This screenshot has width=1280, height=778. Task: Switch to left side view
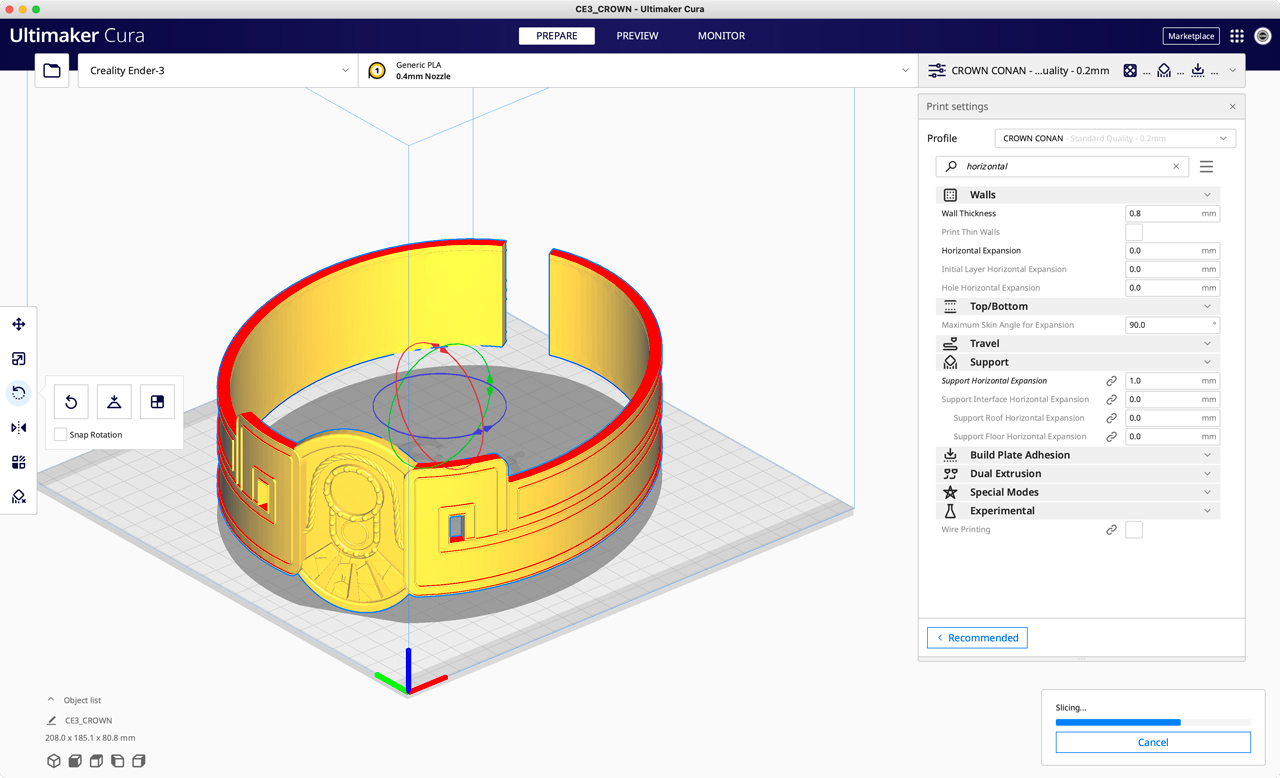(x=117, y=761)
